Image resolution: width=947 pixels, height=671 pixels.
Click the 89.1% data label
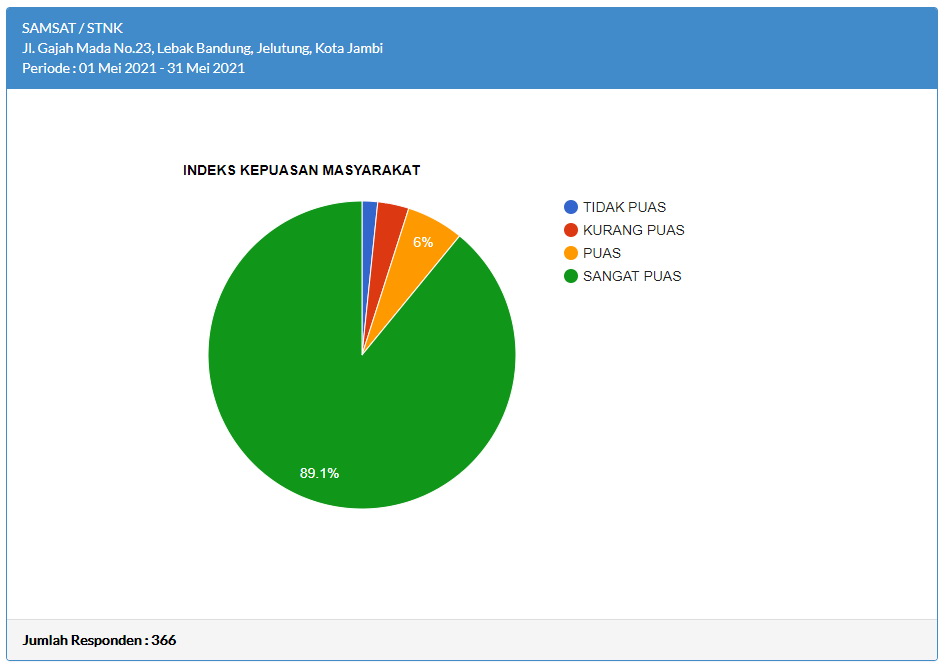319,473
